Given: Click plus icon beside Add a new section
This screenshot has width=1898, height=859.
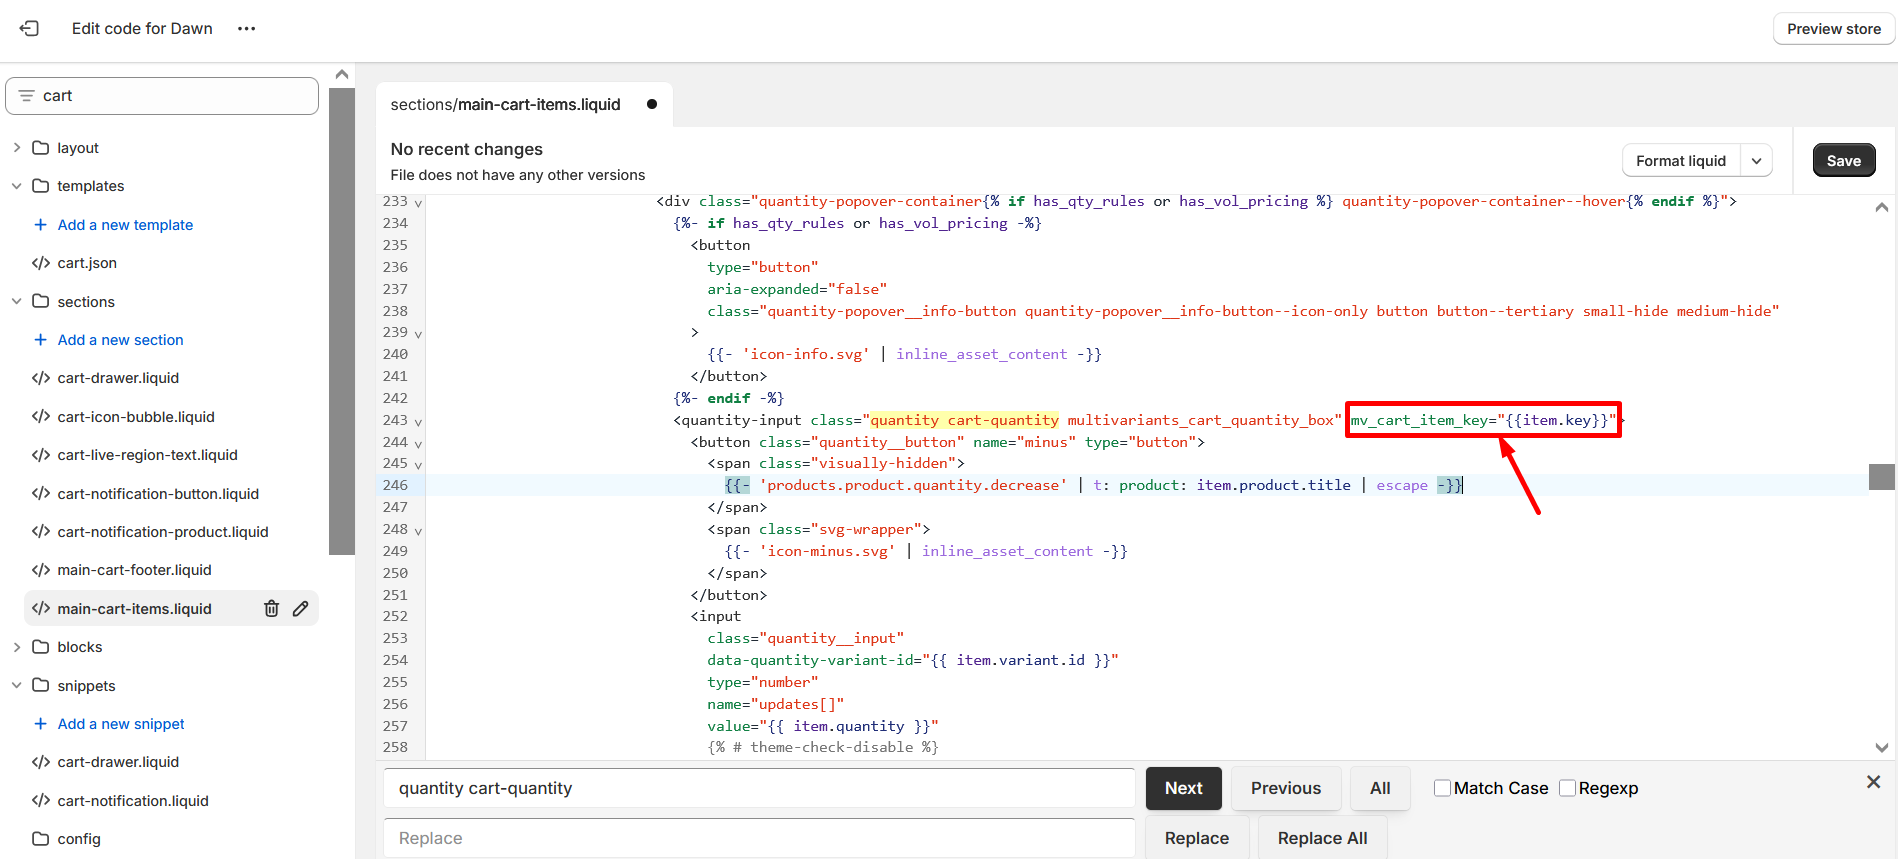Looking at the screenshot, I should tap(41, 340).
